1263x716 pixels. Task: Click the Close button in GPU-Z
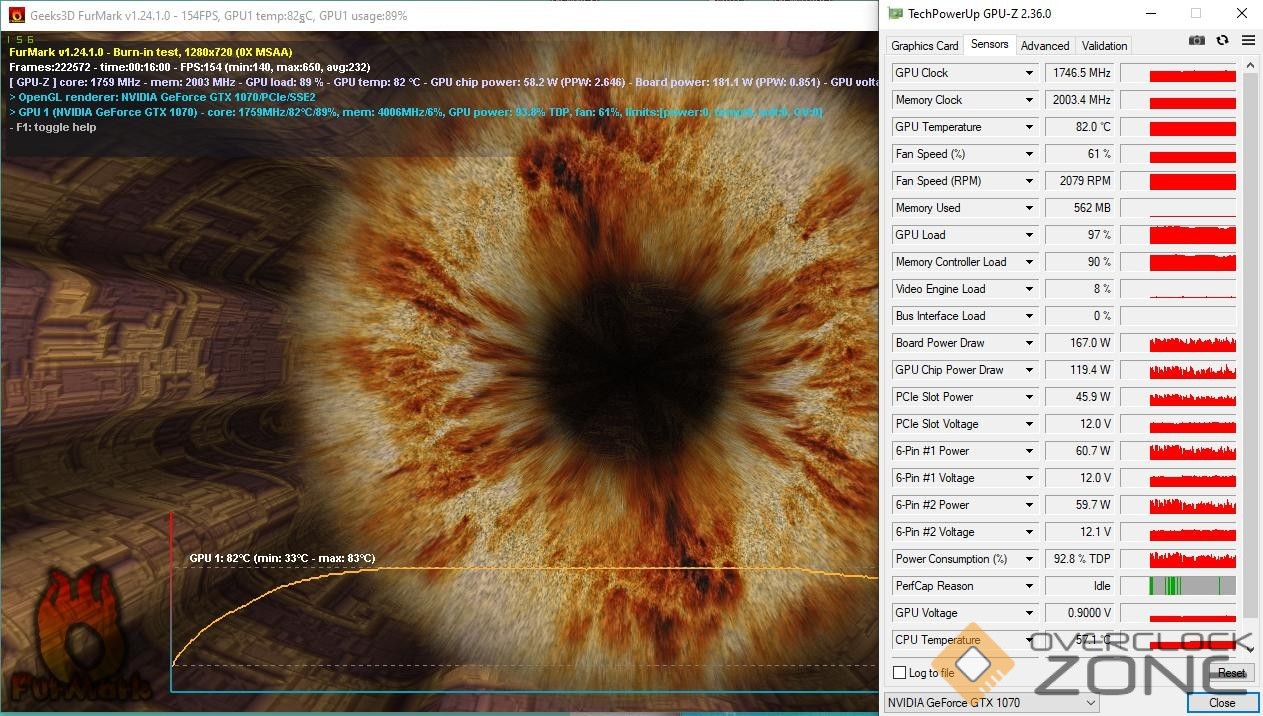(x=1222, y=703)
